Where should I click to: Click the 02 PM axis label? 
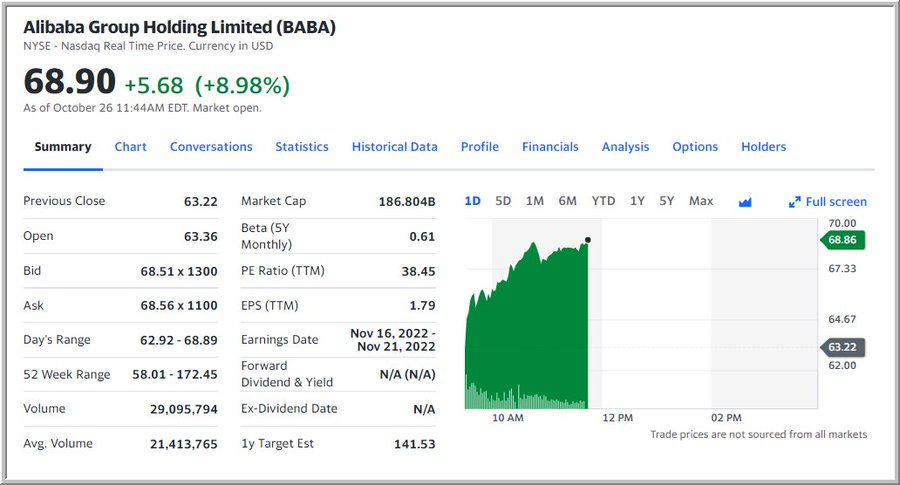point(727,418)
